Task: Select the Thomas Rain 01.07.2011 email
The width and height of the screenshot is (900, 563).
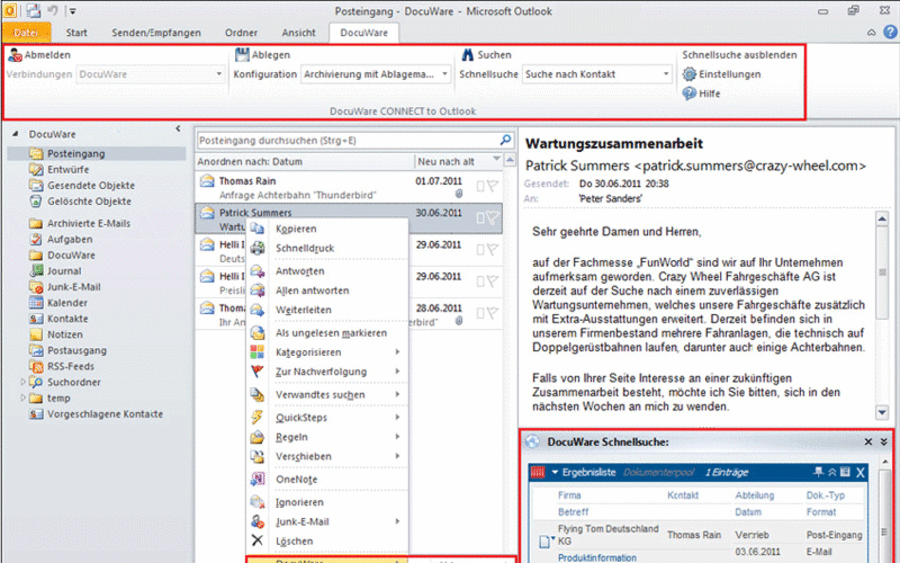Action: pos(348,187)
